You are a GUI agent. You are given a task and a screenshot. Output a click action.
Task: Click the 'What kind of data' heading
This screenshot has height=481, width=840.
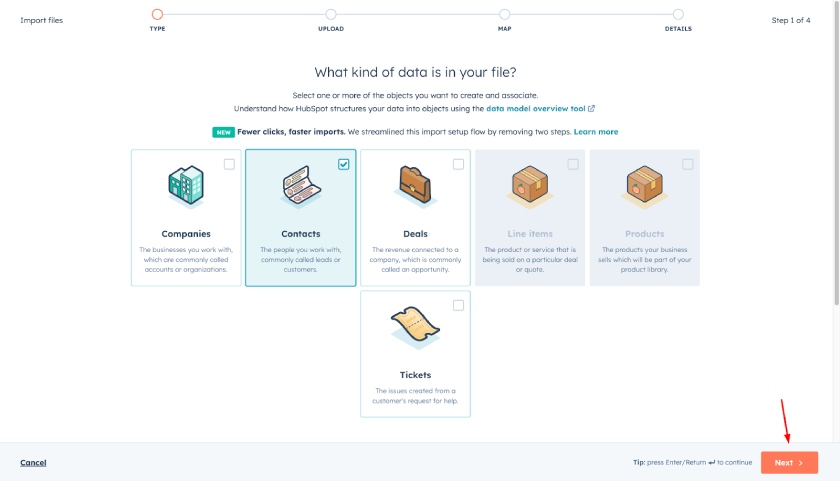point(415,72)
